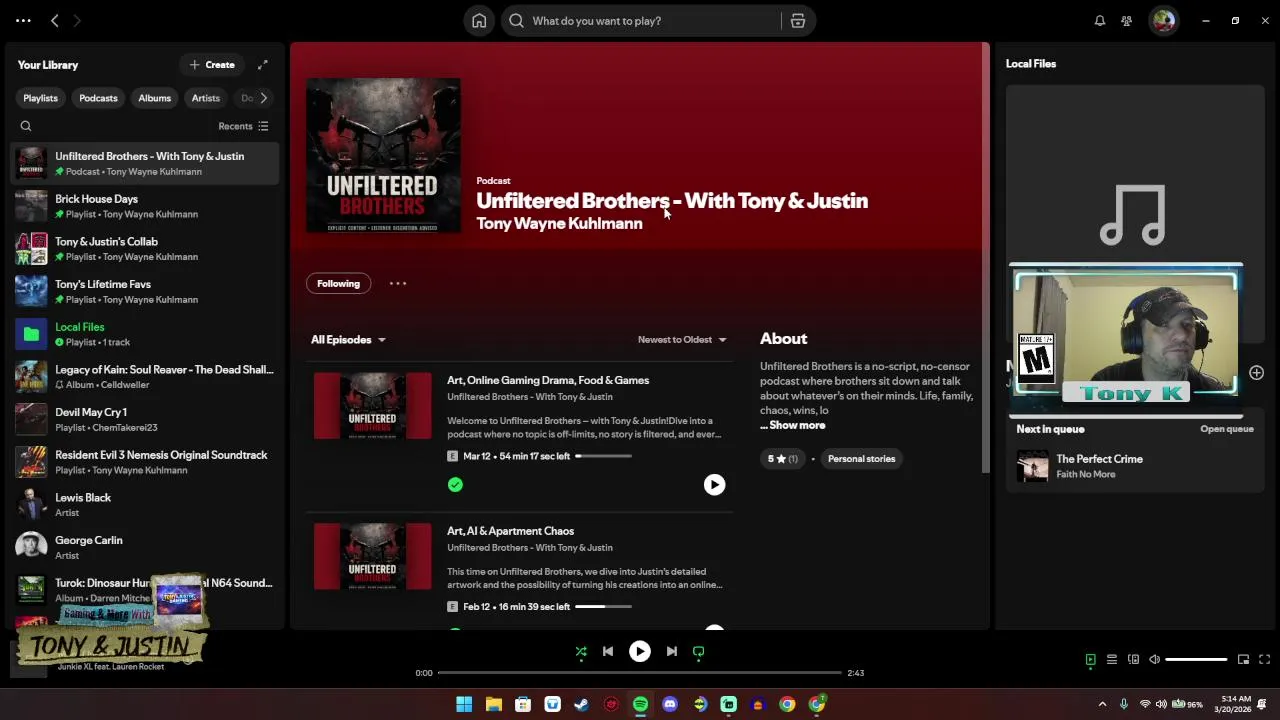
Task: Toggle the saved checkmark on first episode
Action: point(455,485)
